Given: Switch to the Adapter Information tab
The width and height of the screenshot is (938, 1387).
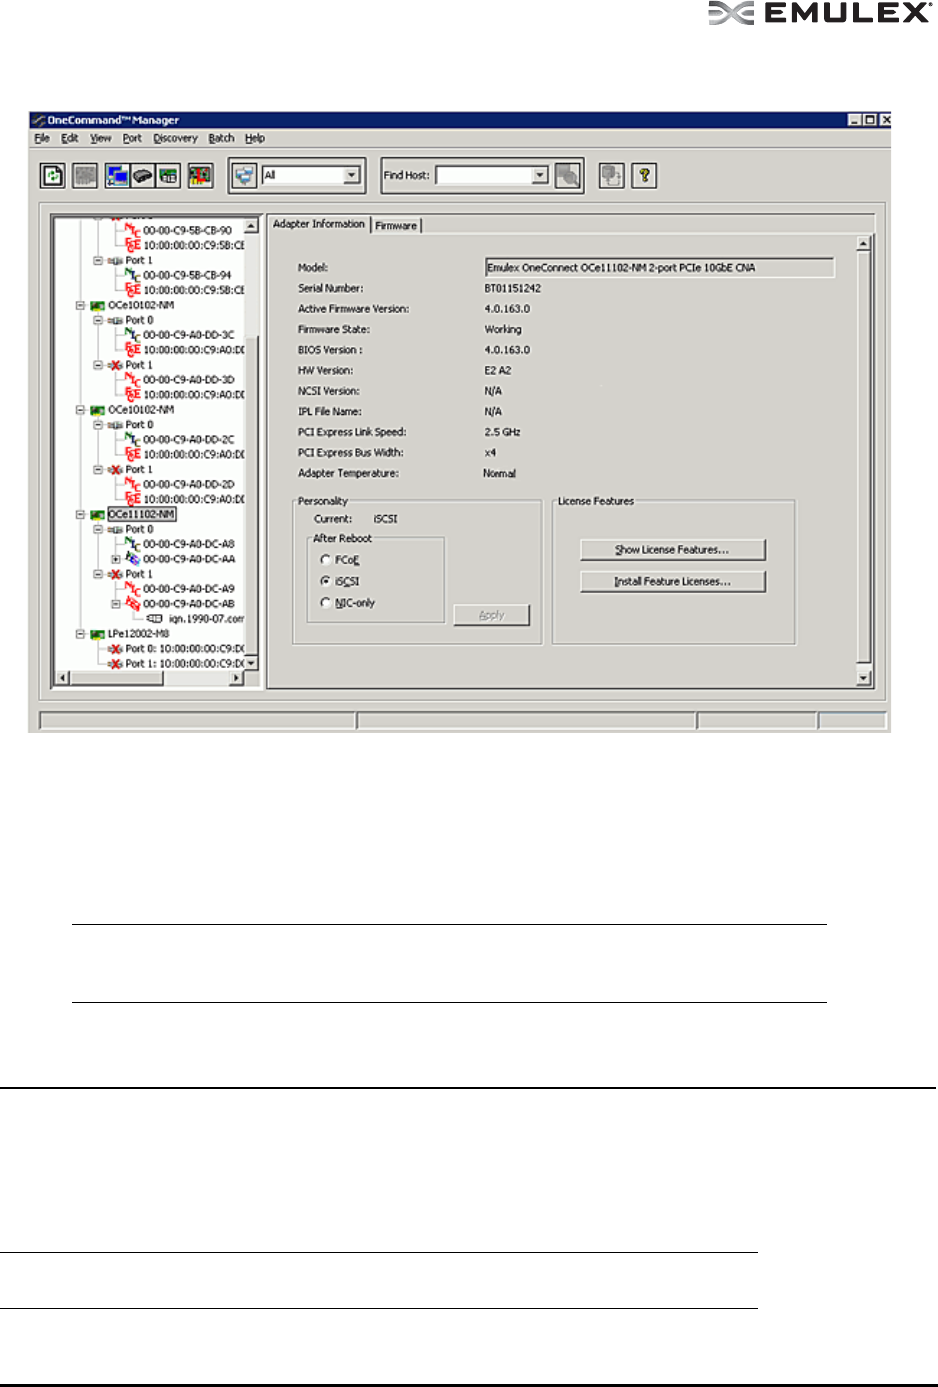Looking at the screenshot, I should pos(319,224).
